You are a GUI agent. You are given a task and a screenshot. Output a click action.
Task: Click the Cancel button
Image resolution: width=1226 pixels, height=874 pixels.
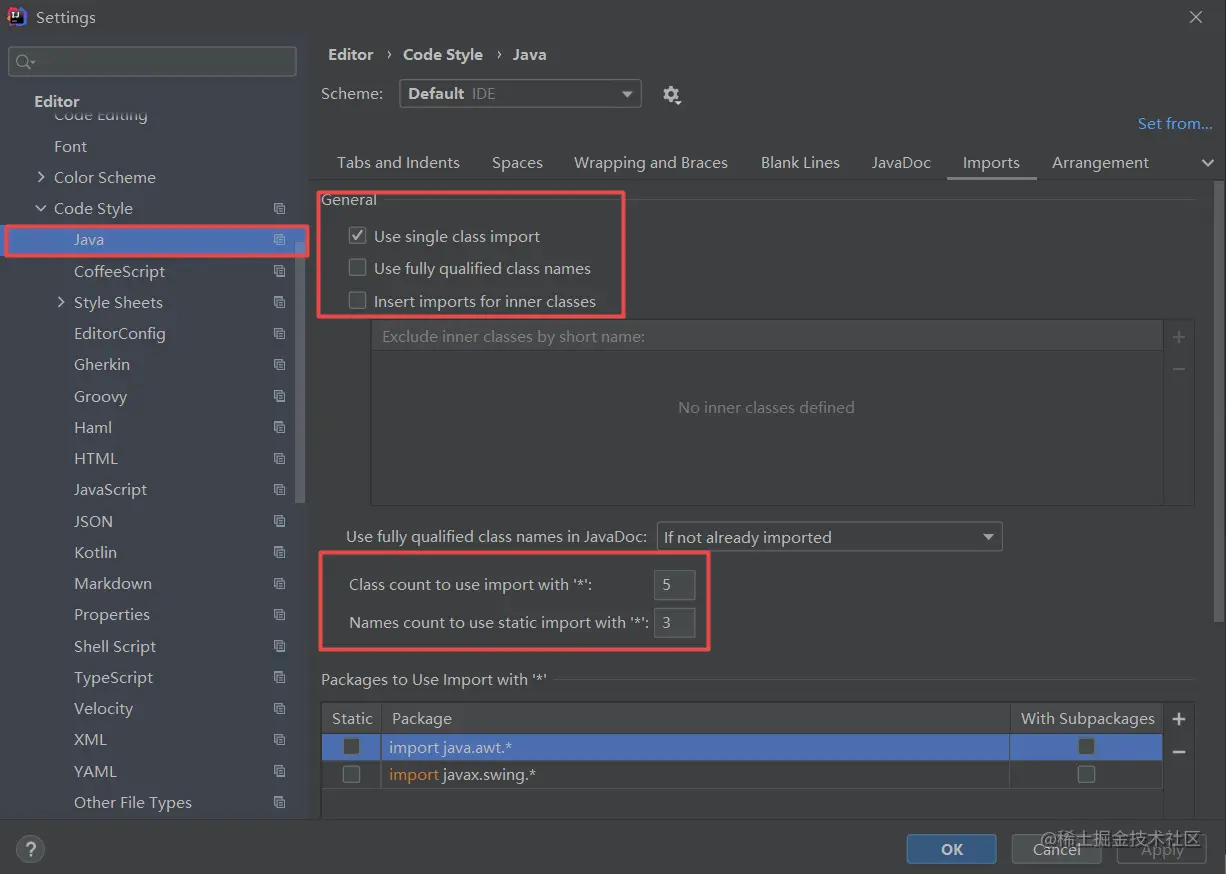[1057, 849]
